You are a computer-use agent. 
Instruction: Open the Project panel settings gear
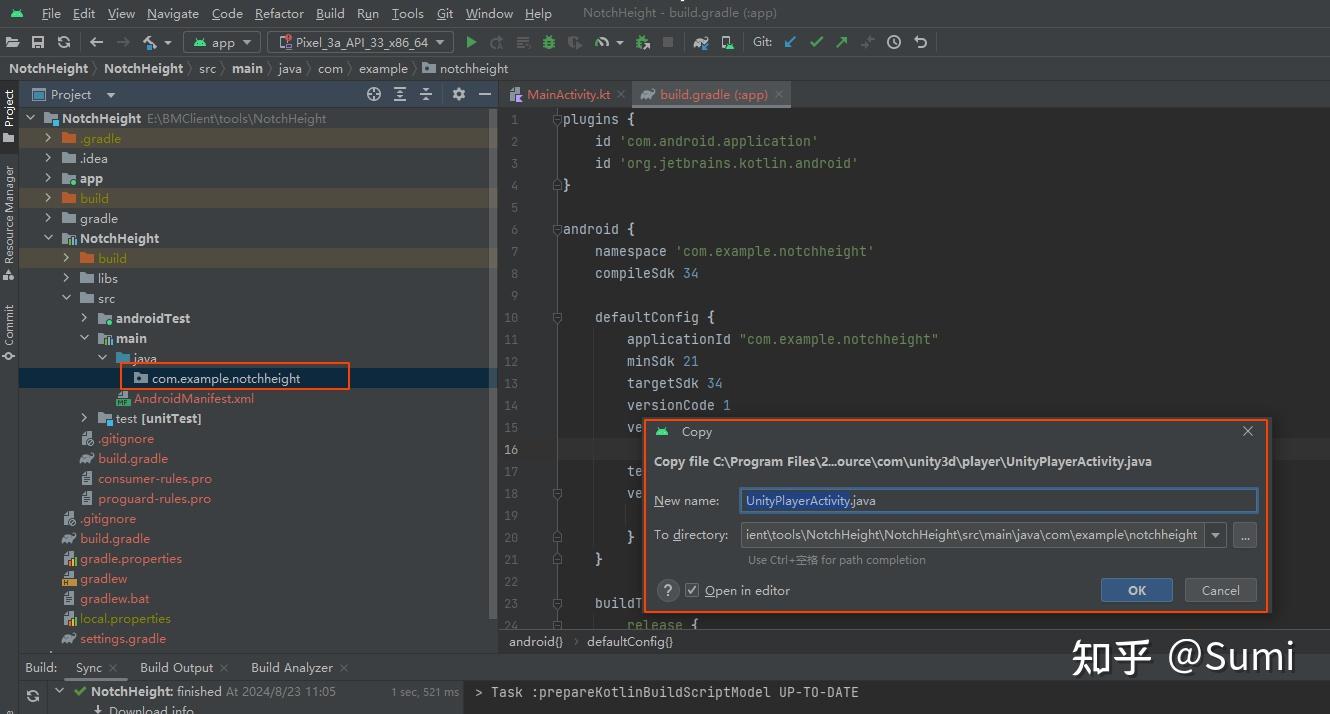[458, 94]
